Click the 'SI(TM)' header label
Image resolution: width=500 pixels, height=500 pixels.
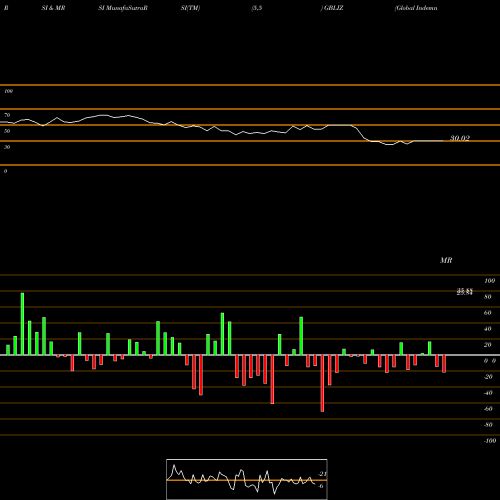(190, 8)
